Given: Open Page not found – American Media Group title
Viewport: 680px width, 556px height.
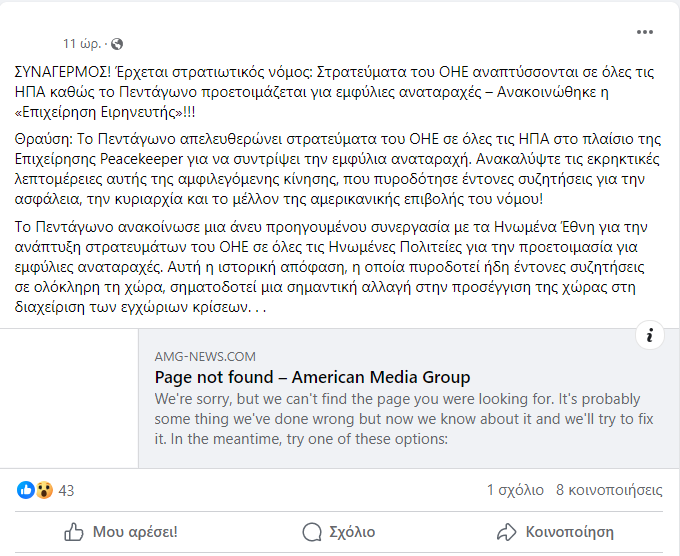Looking at the screenshot, I should (x=312, y=377).
